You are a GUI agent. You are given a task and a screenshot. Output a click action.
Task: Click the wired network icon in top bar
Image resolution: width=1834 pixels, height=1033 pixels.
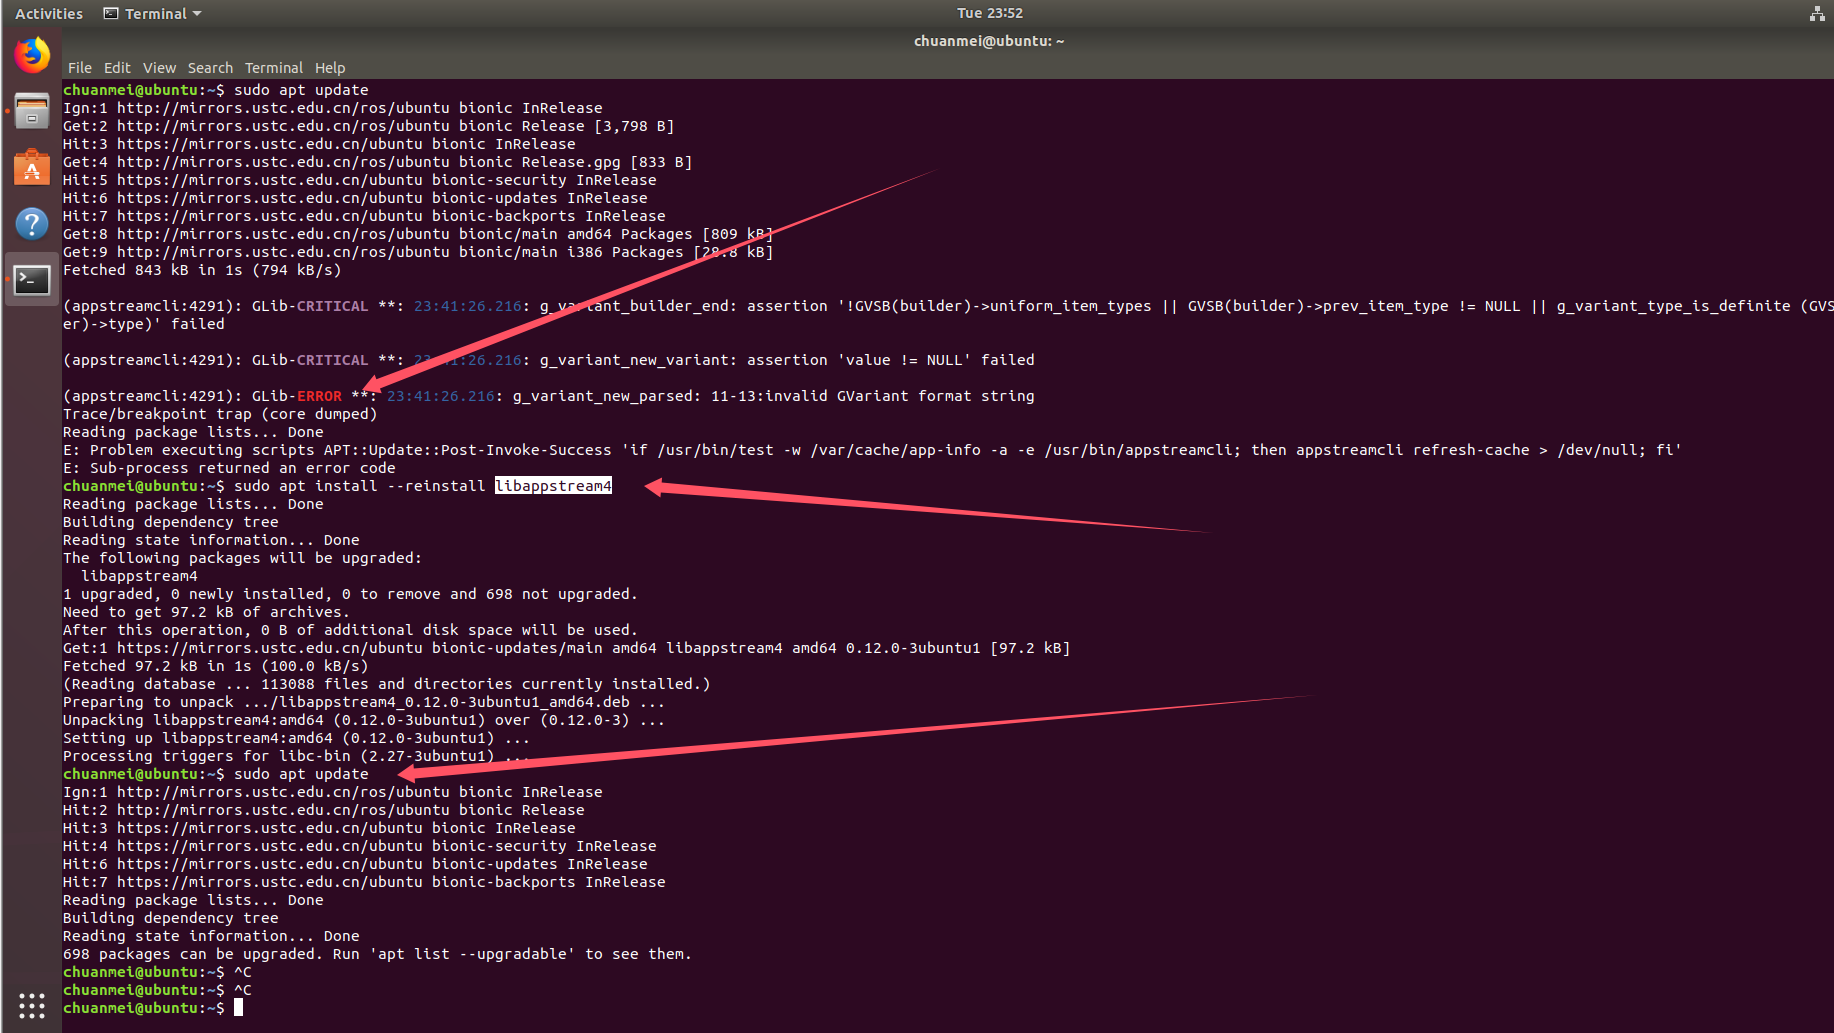click(1817, 13)
